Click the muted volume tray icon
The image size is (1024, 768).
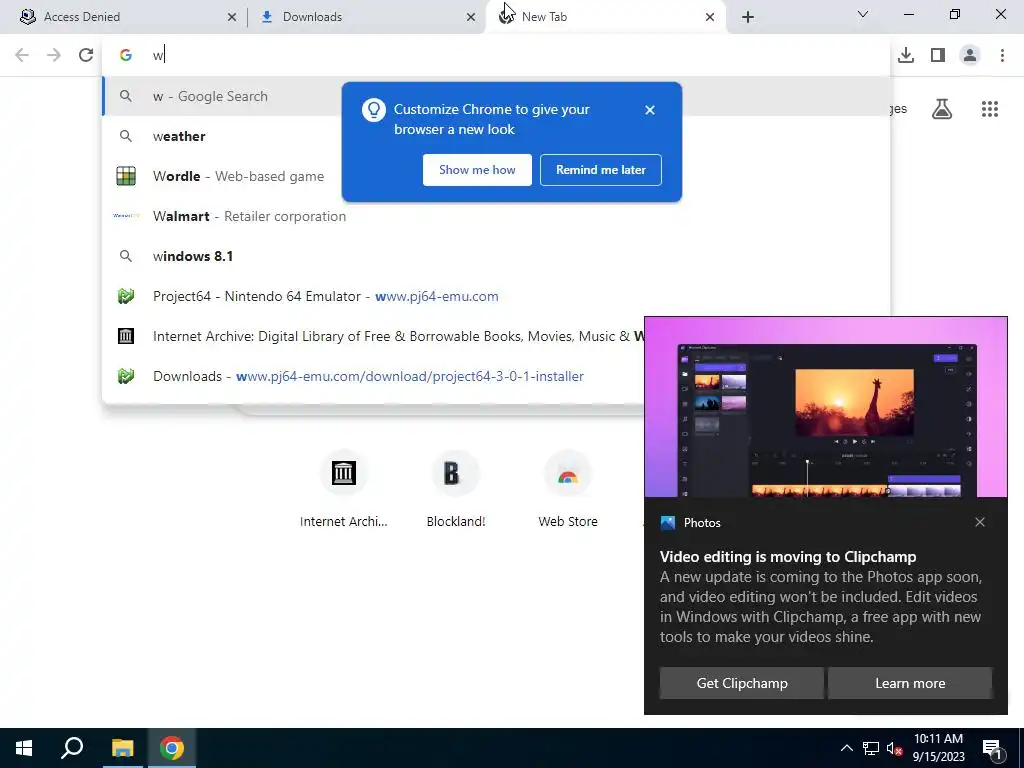(x=894, y=748)
